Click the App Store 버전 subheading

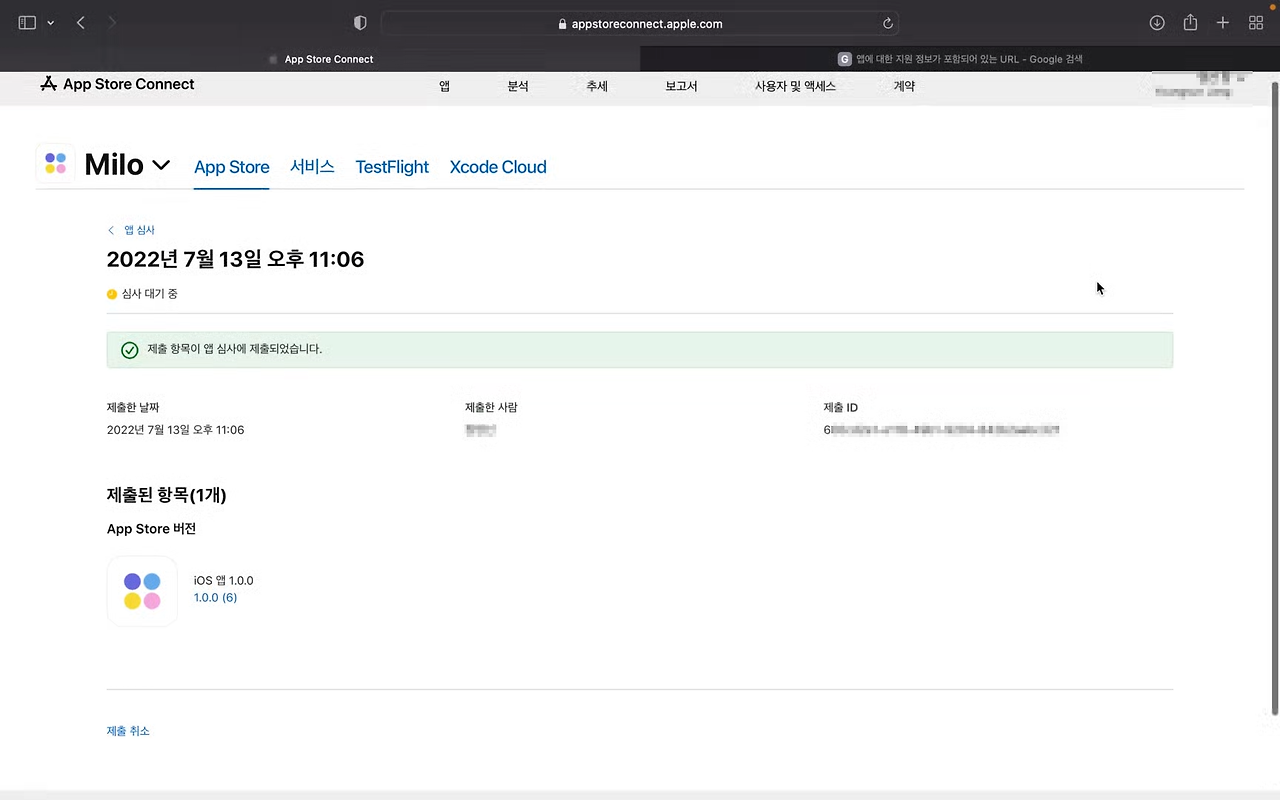tap(151, 529)
